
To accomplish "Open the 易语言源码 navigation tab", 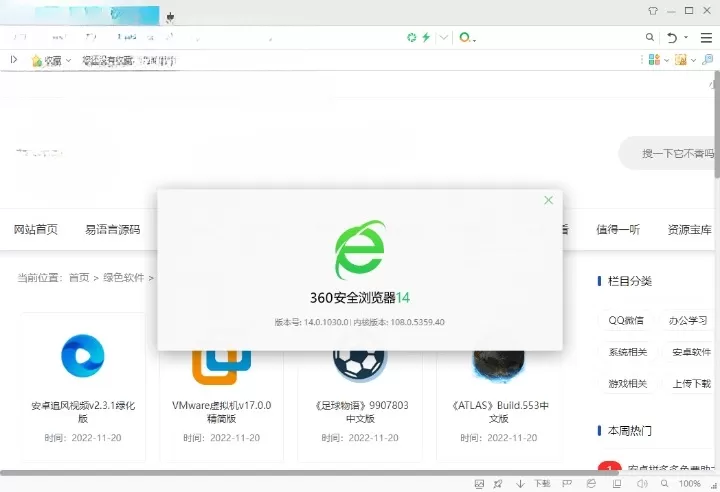I will 112,229.
